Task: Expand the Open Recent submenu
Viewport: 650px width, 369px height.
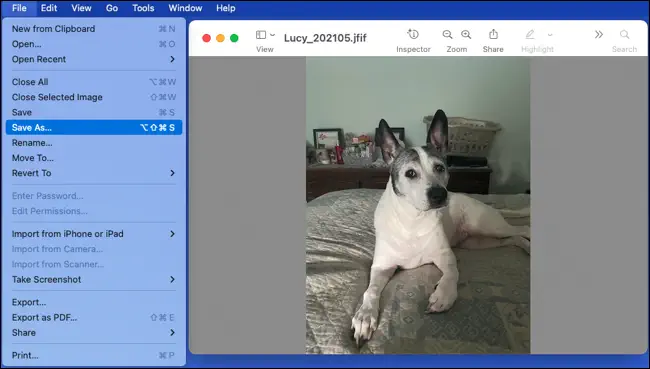Action: coord(94,59)
